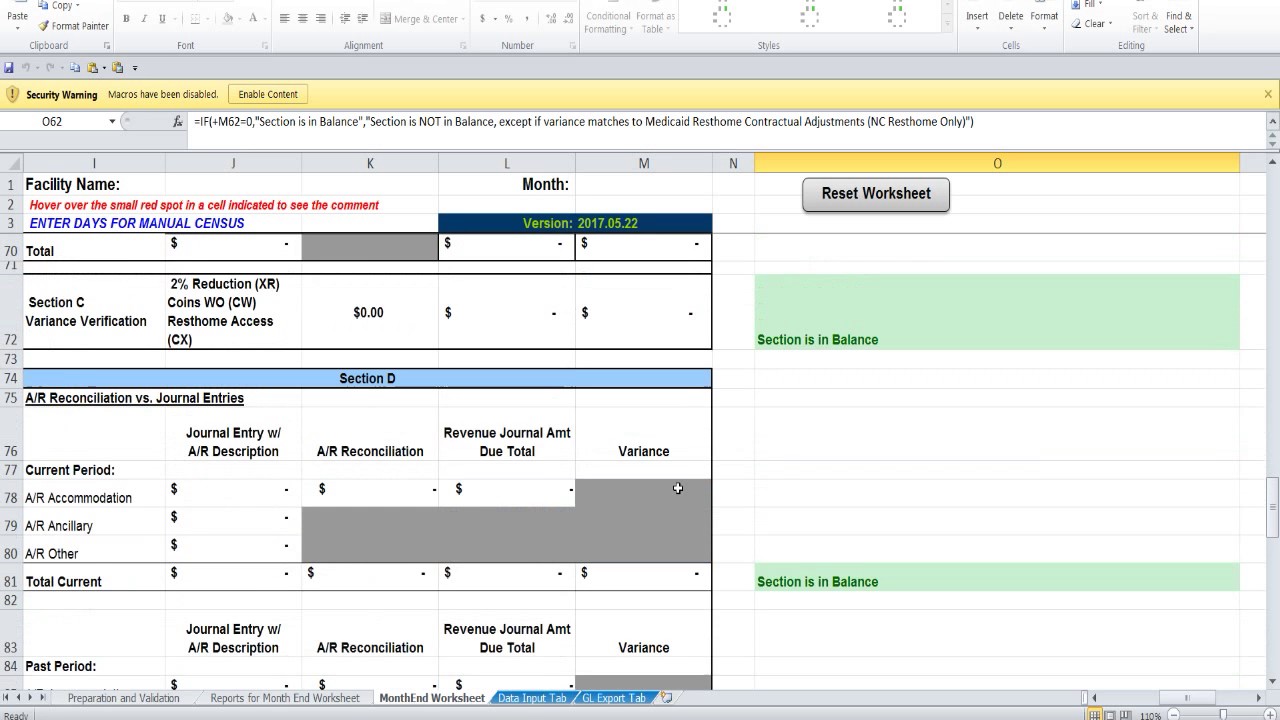Click the Underline formatting icon
1280x720 pixels.
(x=162, y=19)
